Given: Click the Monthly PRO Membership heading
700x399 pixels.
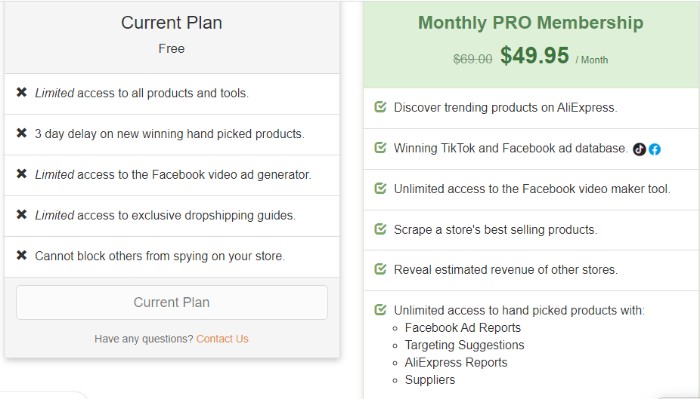Looking at the screenshot, I should 531,23.
